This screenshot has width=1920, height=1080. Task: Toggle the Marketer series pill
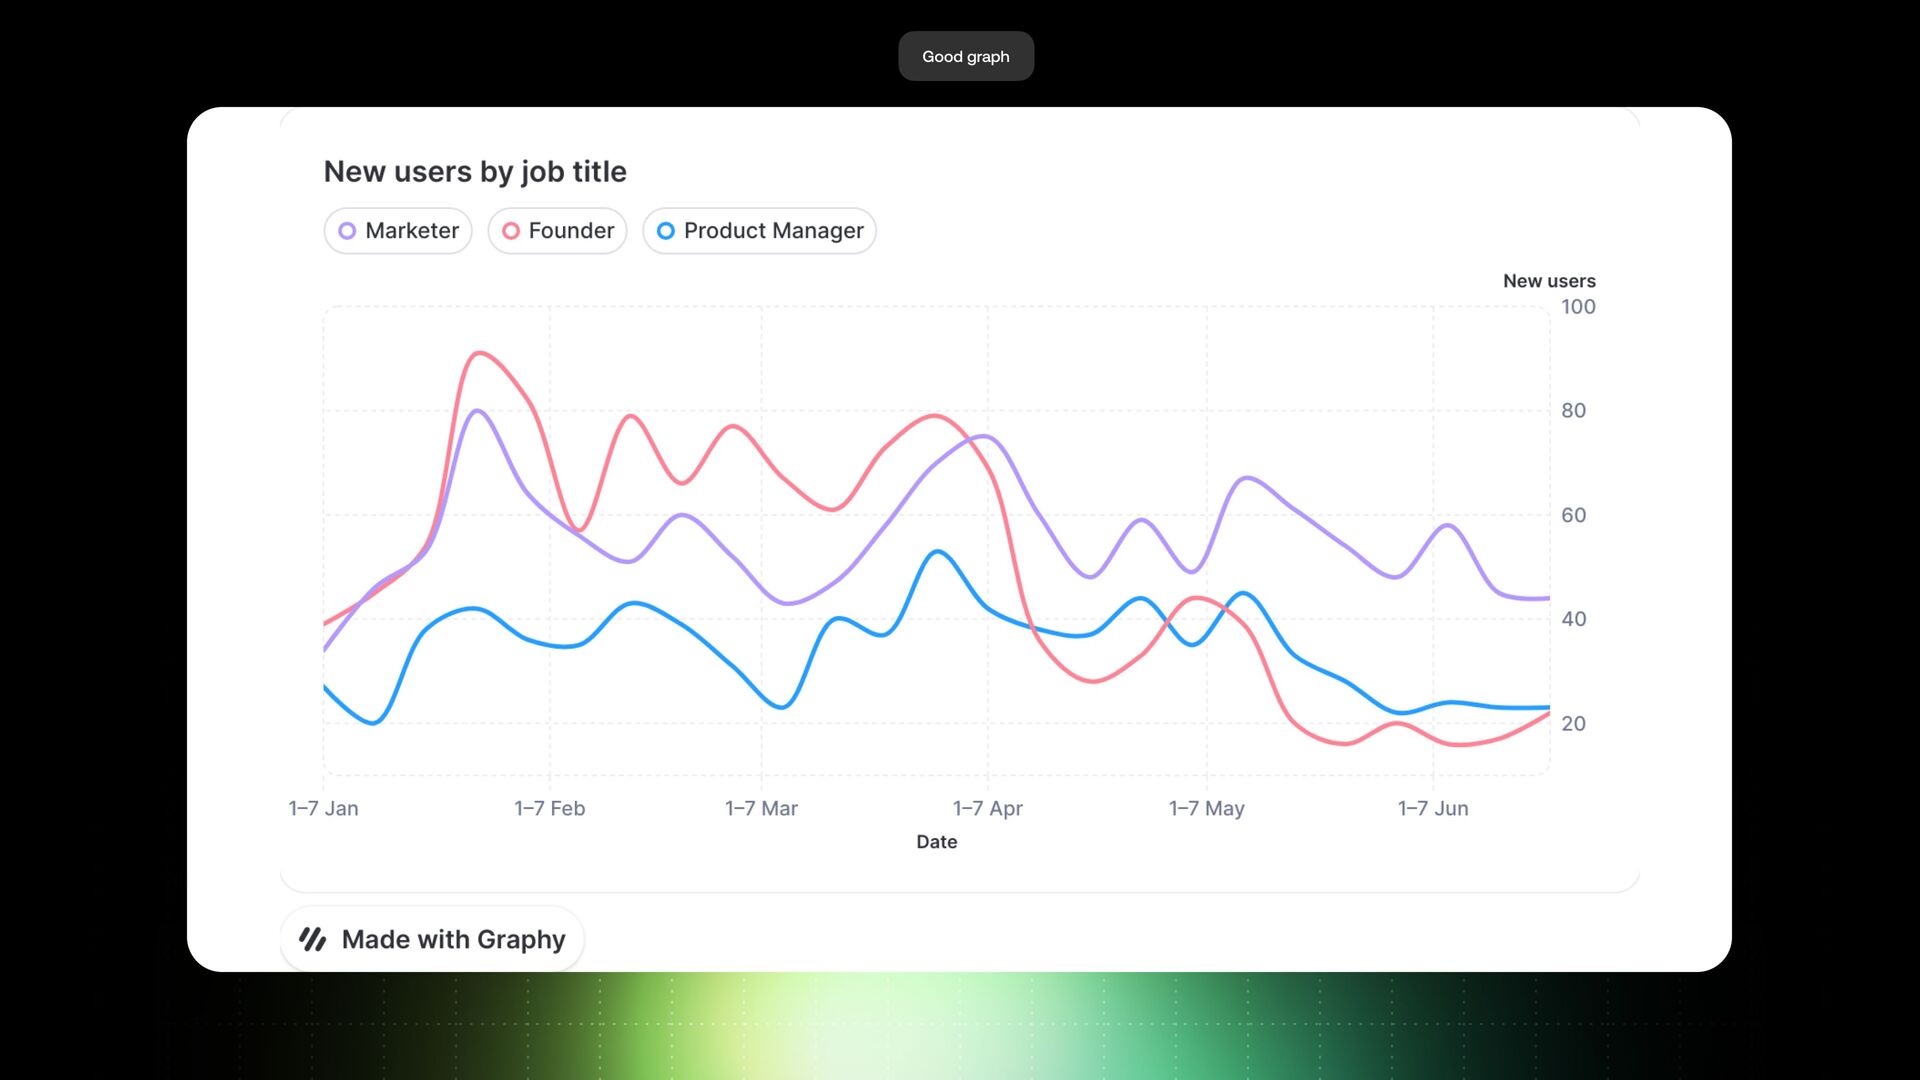398,231
